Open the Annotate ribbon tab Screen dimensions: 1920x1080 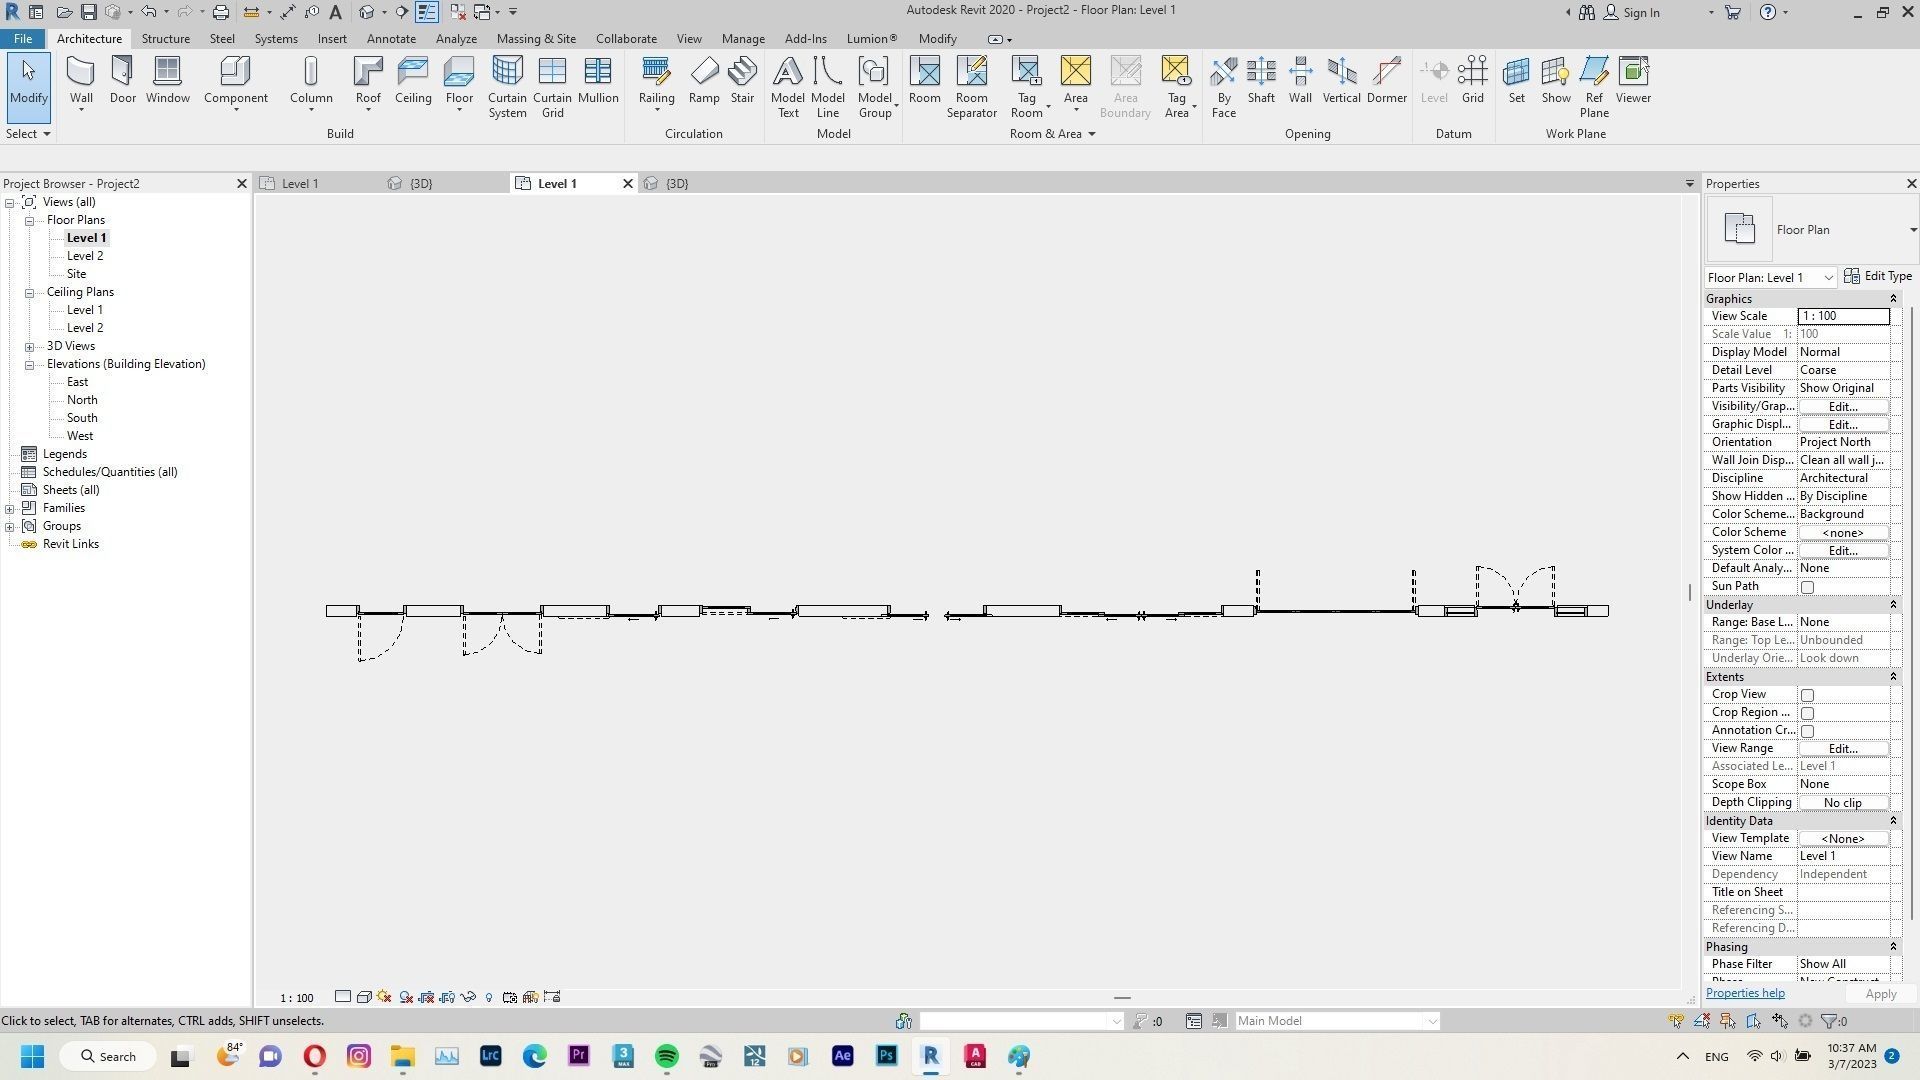[391, 39]
